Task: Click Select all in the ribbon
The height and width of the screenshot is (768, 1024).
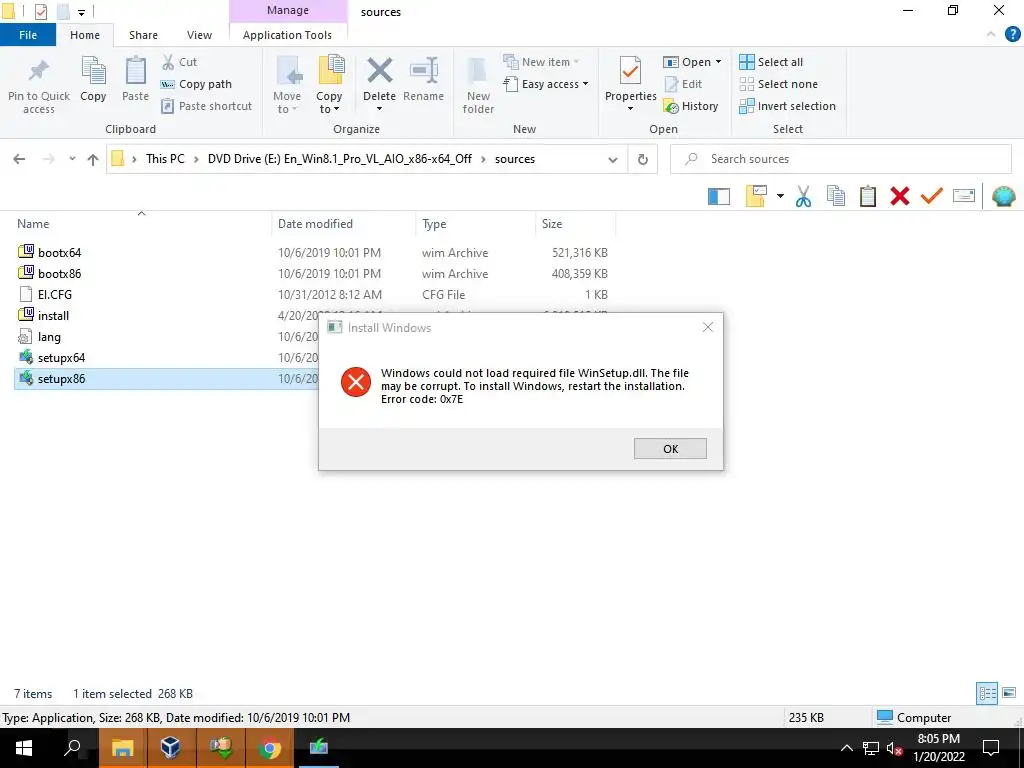Action: click(771, 62)
